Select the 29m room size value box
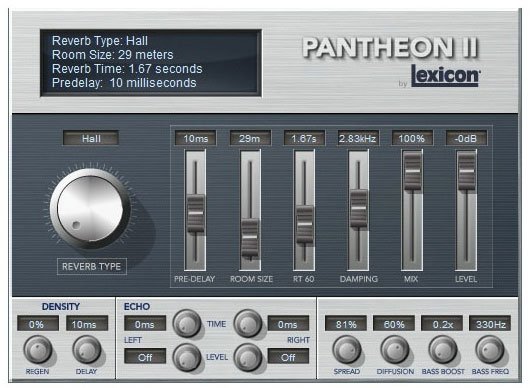Screen dimensions: 532x388 250,138
